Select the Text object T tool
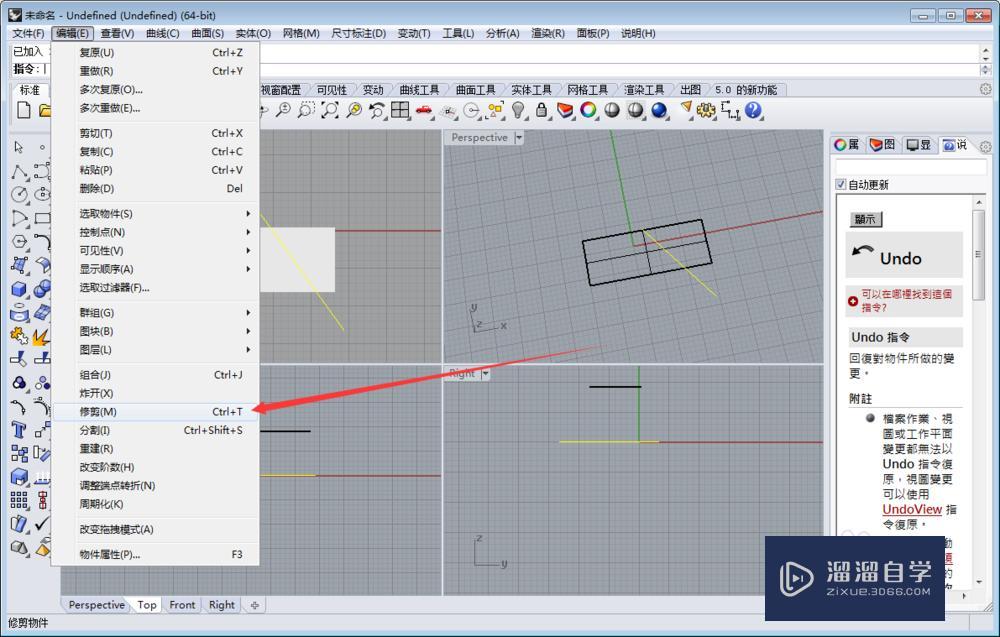 click(x=18, y=430)
